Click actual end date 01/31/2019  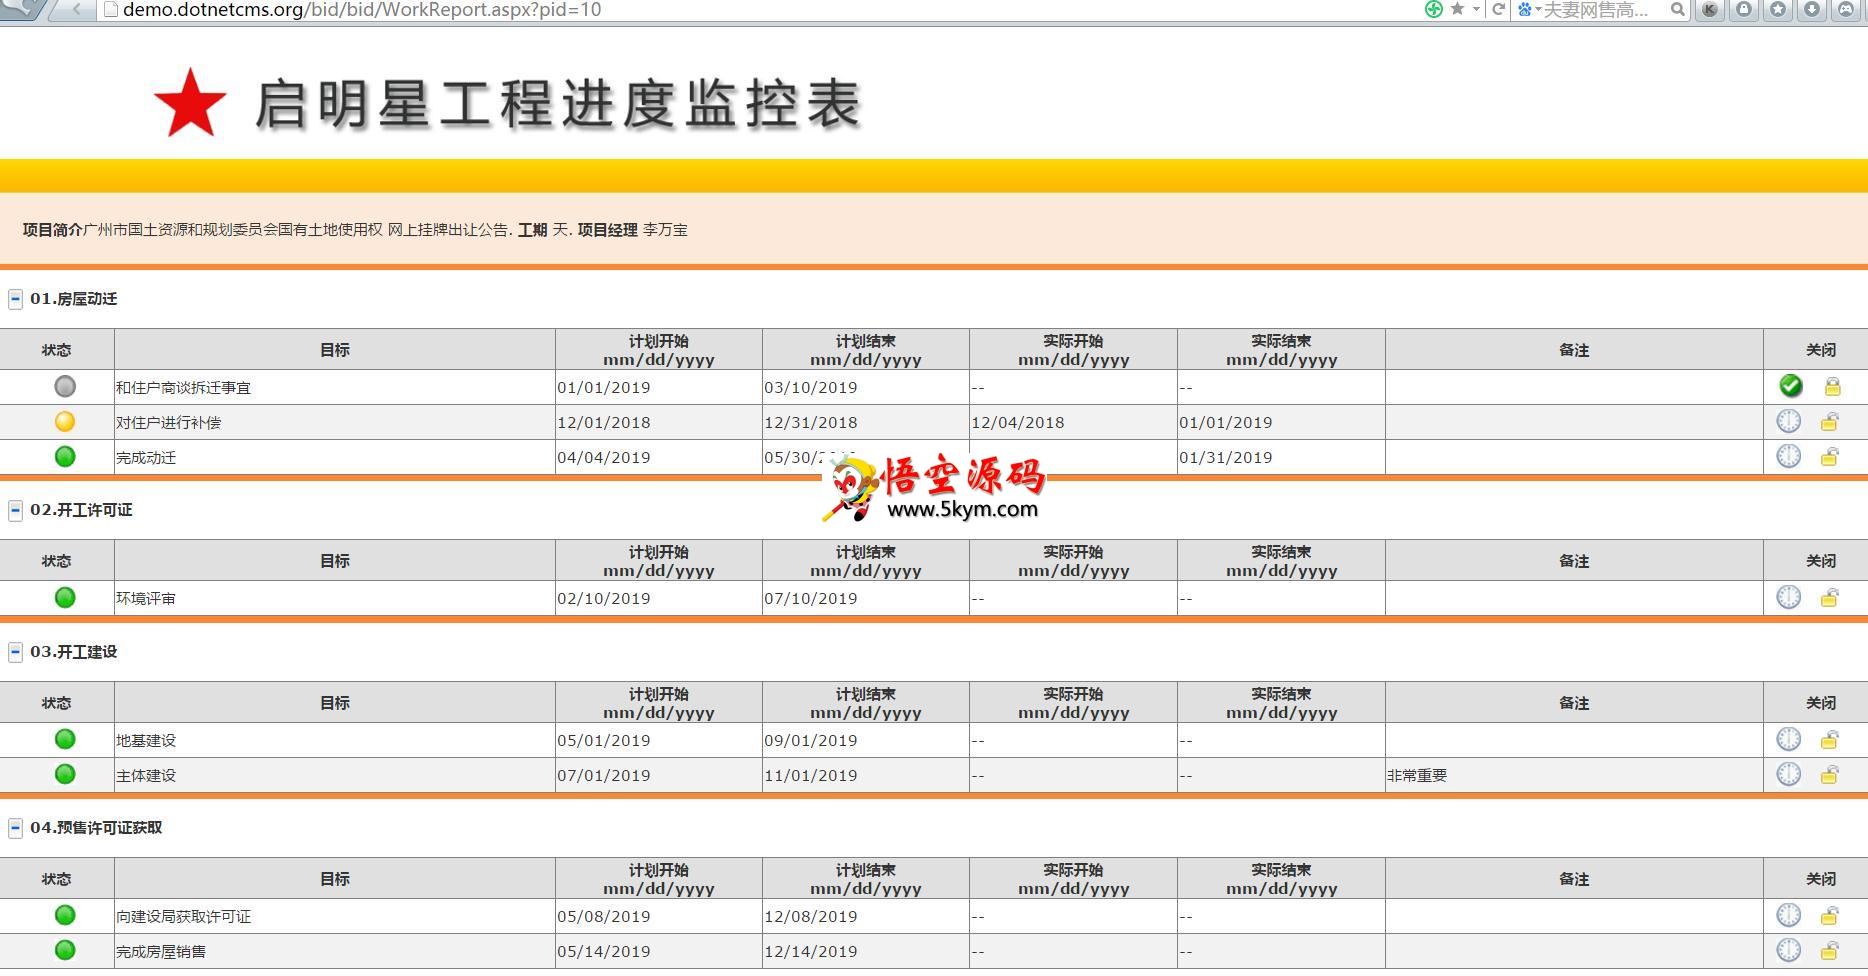tap(1226, 458)
